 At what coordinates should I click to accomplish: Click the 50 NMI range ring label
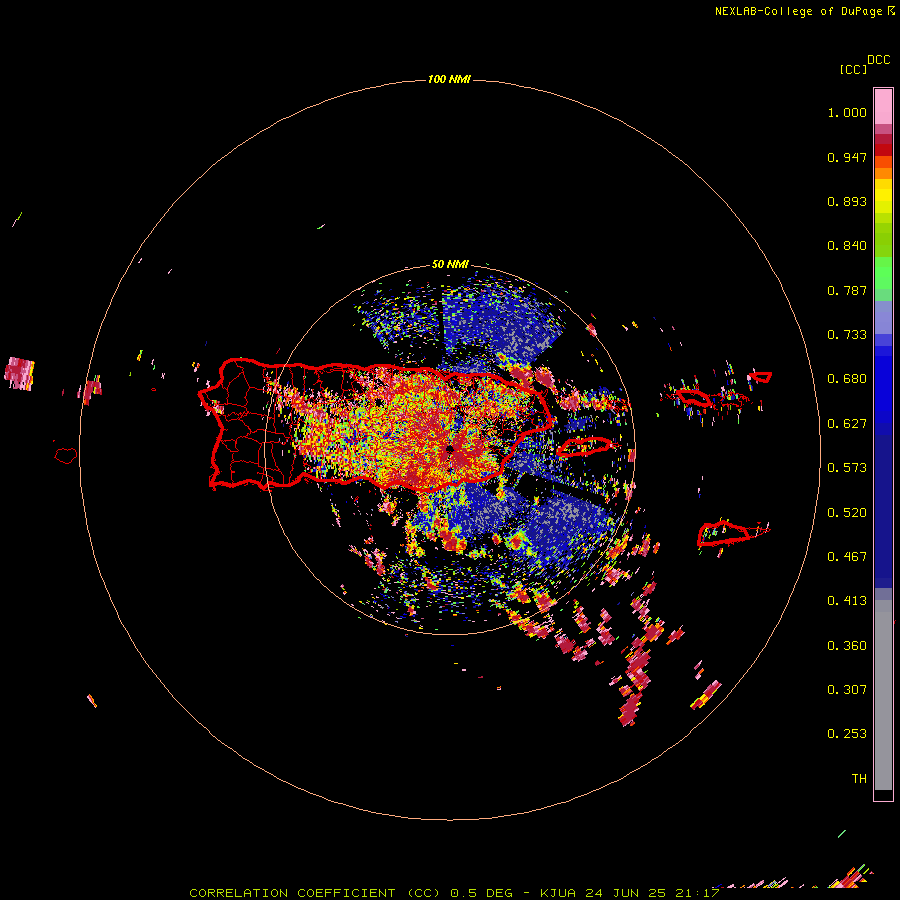[450, 265]
